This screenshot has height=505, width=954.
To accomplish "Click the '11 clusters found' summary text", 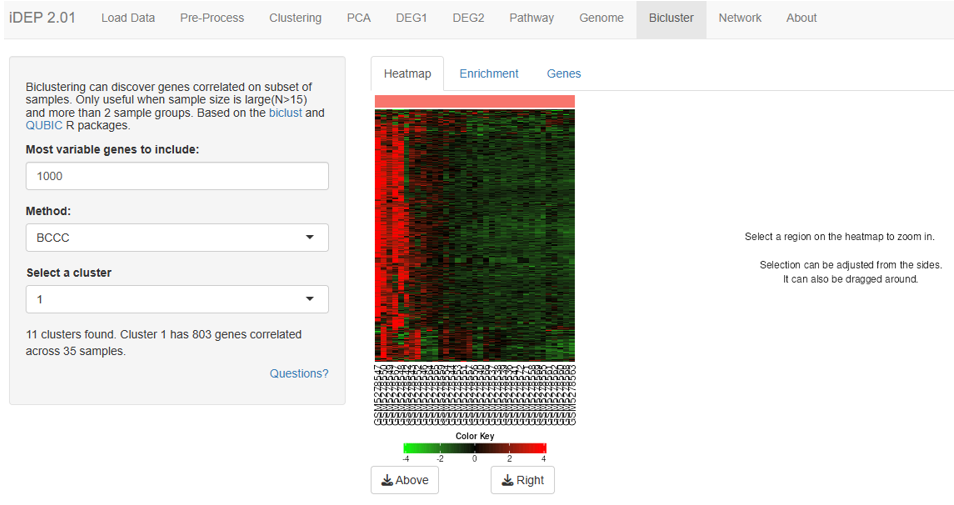I will point(164,343).
